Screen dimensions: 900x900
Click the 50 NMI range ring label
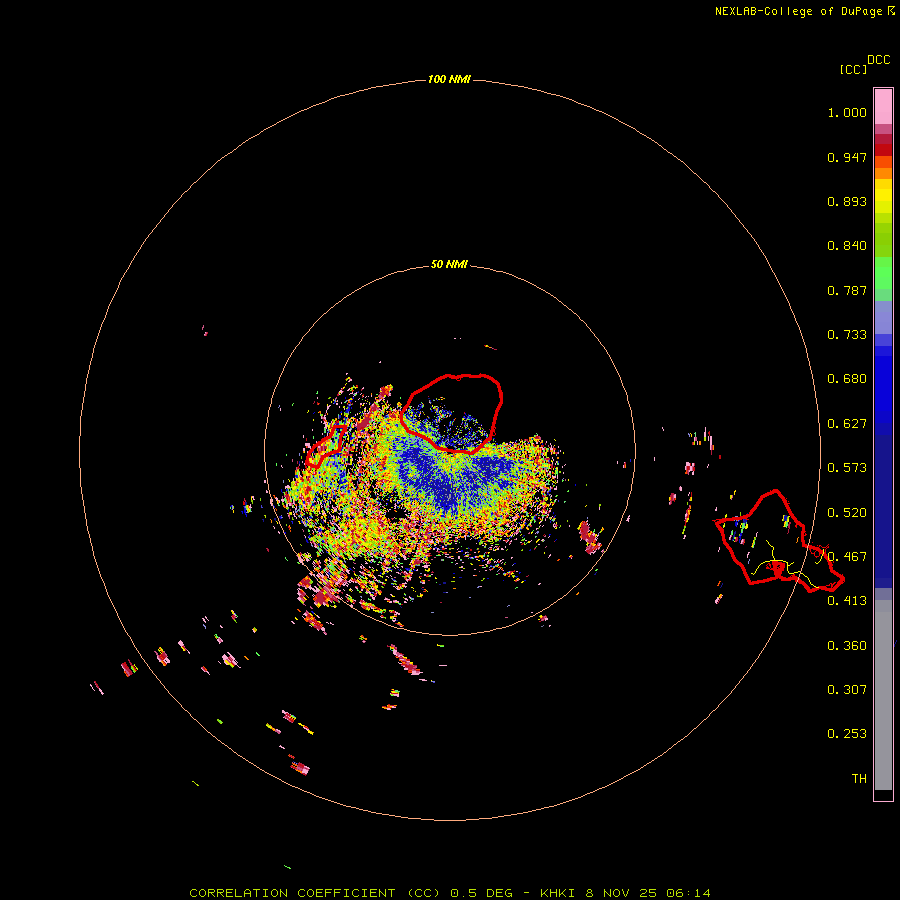click(x=449, y=264)
